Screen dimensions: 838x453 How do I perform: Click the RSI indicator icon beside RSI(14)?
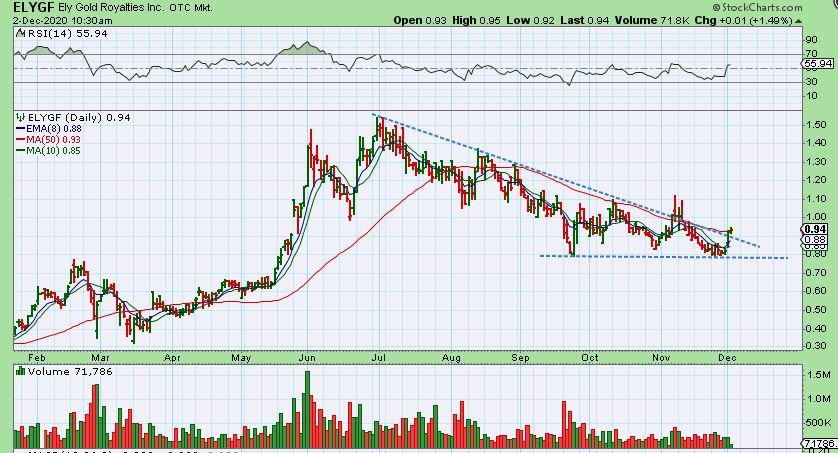point(20,33)
